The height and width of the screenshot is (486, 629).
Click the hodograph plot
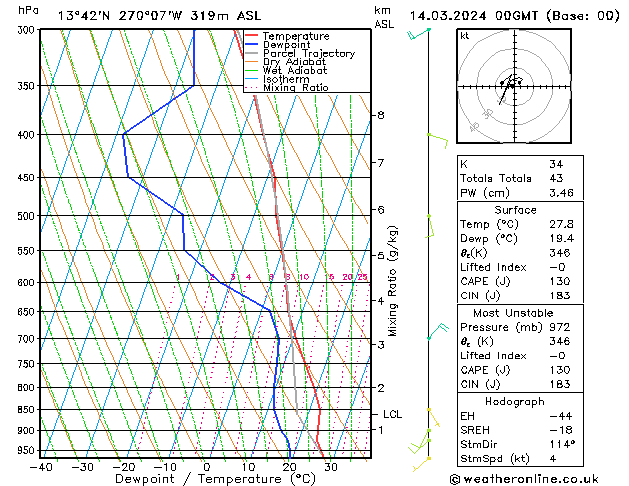point(514,86)
